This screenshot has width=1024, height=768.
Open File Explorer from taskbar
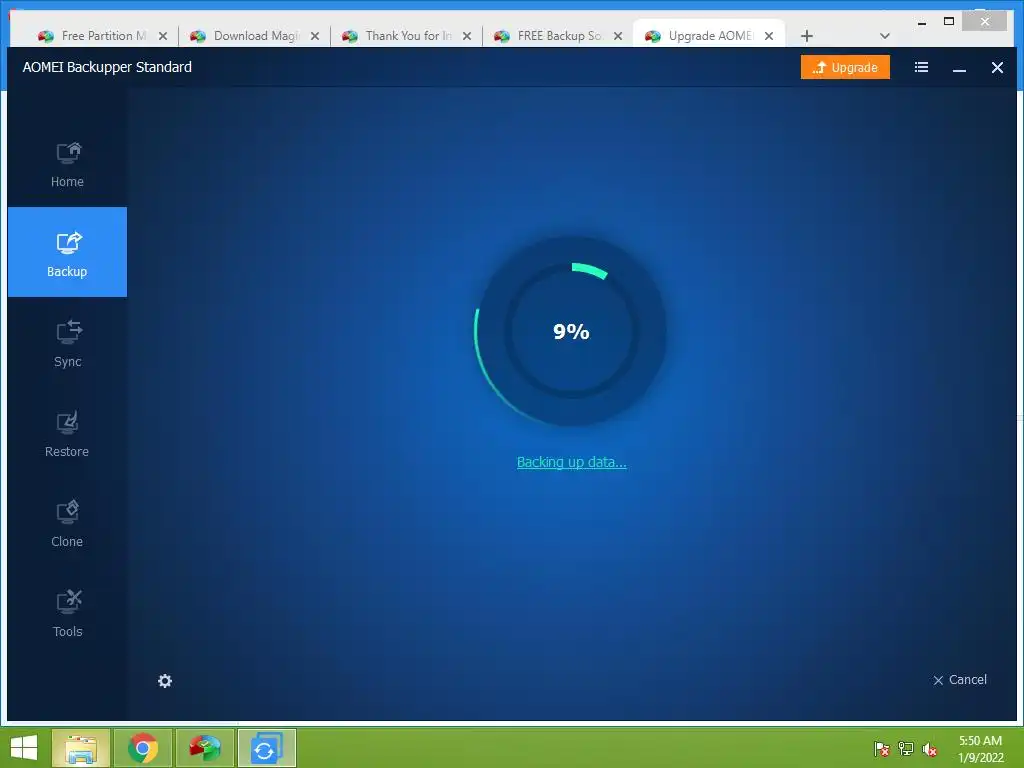tap(80, 748)
